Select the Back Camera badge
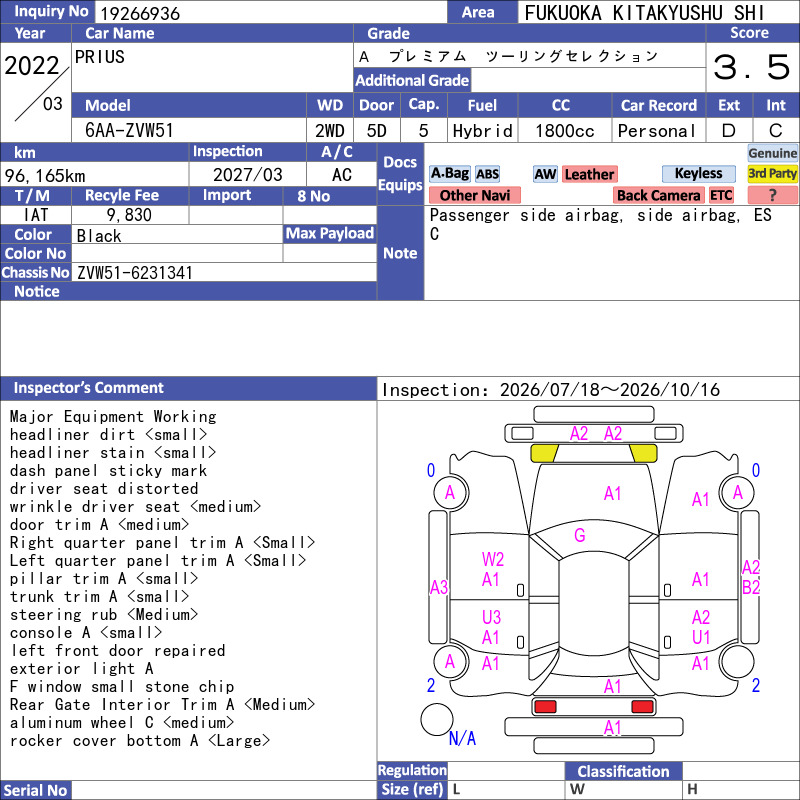 click(x=658, y=195)
